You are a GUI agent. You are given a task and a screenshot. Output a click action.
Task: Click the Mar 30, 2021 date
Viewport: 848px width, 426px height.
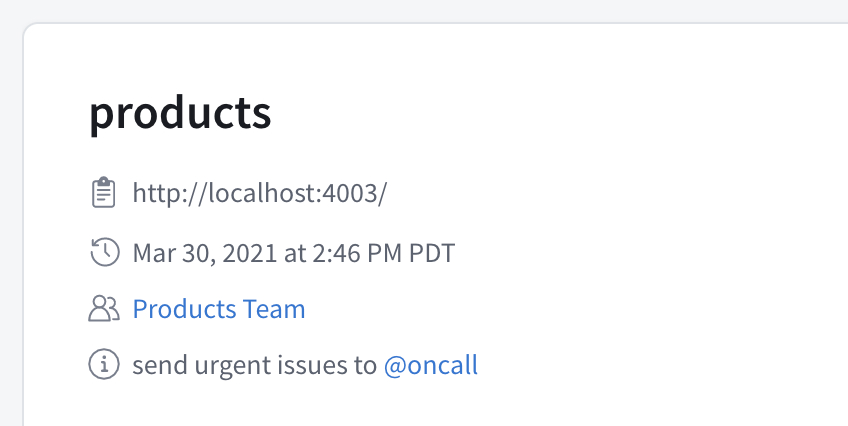pyautogui.click(x=206, y=252)
